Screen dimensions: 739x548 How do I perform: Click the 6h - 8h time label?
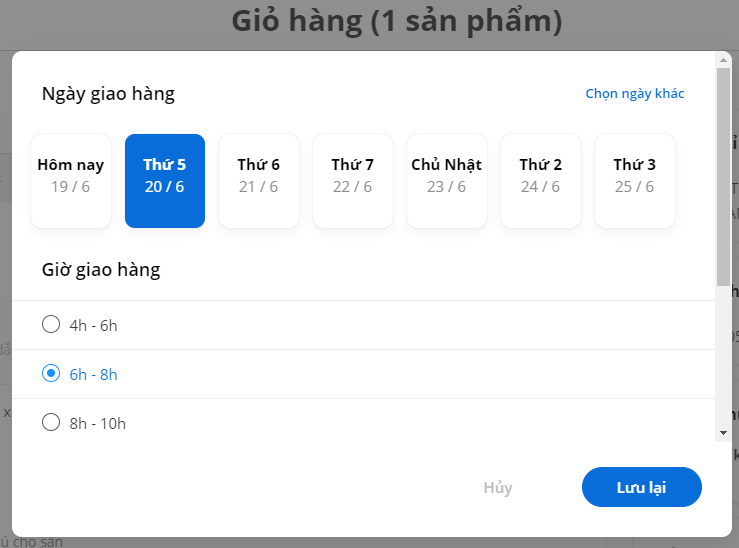point(93,375)
